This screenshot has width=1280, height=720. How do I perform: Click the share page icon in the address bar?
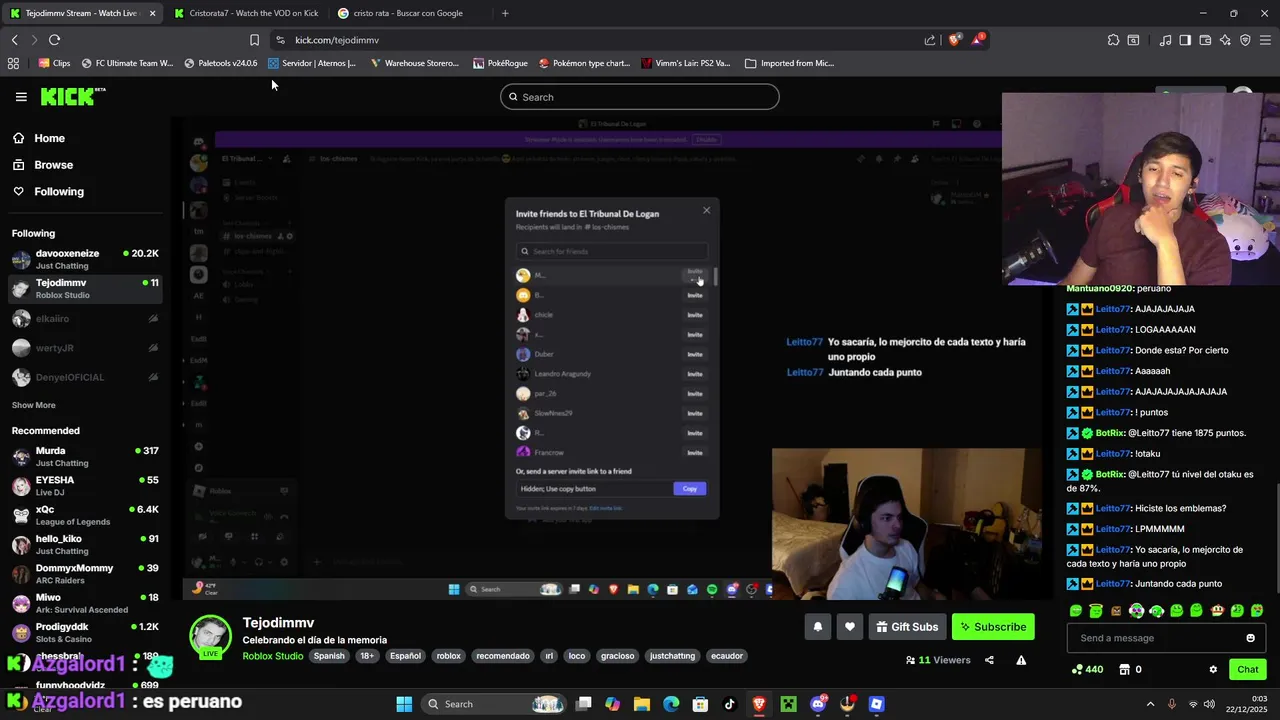tap(930, 40)
